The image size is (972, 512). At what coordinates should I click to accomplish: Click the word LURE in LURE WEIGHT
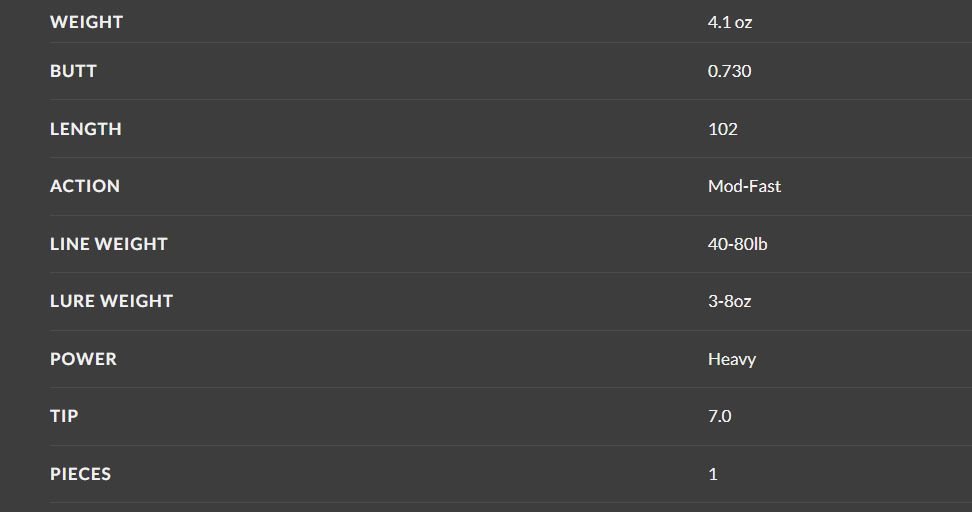(x=71, y=301)
